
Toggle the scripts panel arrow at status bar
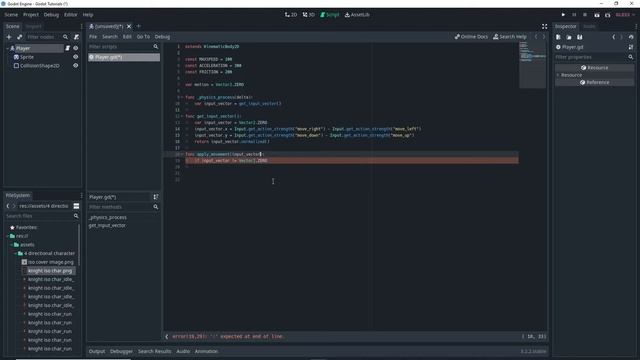pos(167,337)
